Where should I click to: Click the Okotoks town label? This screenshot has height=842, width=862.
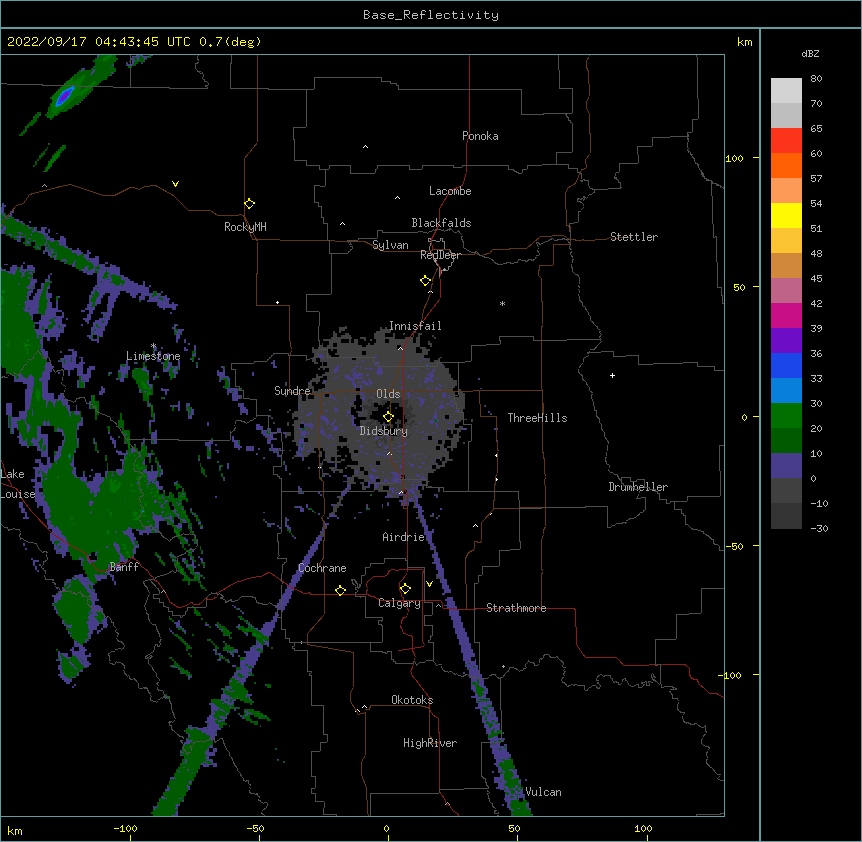coord(412,700)
